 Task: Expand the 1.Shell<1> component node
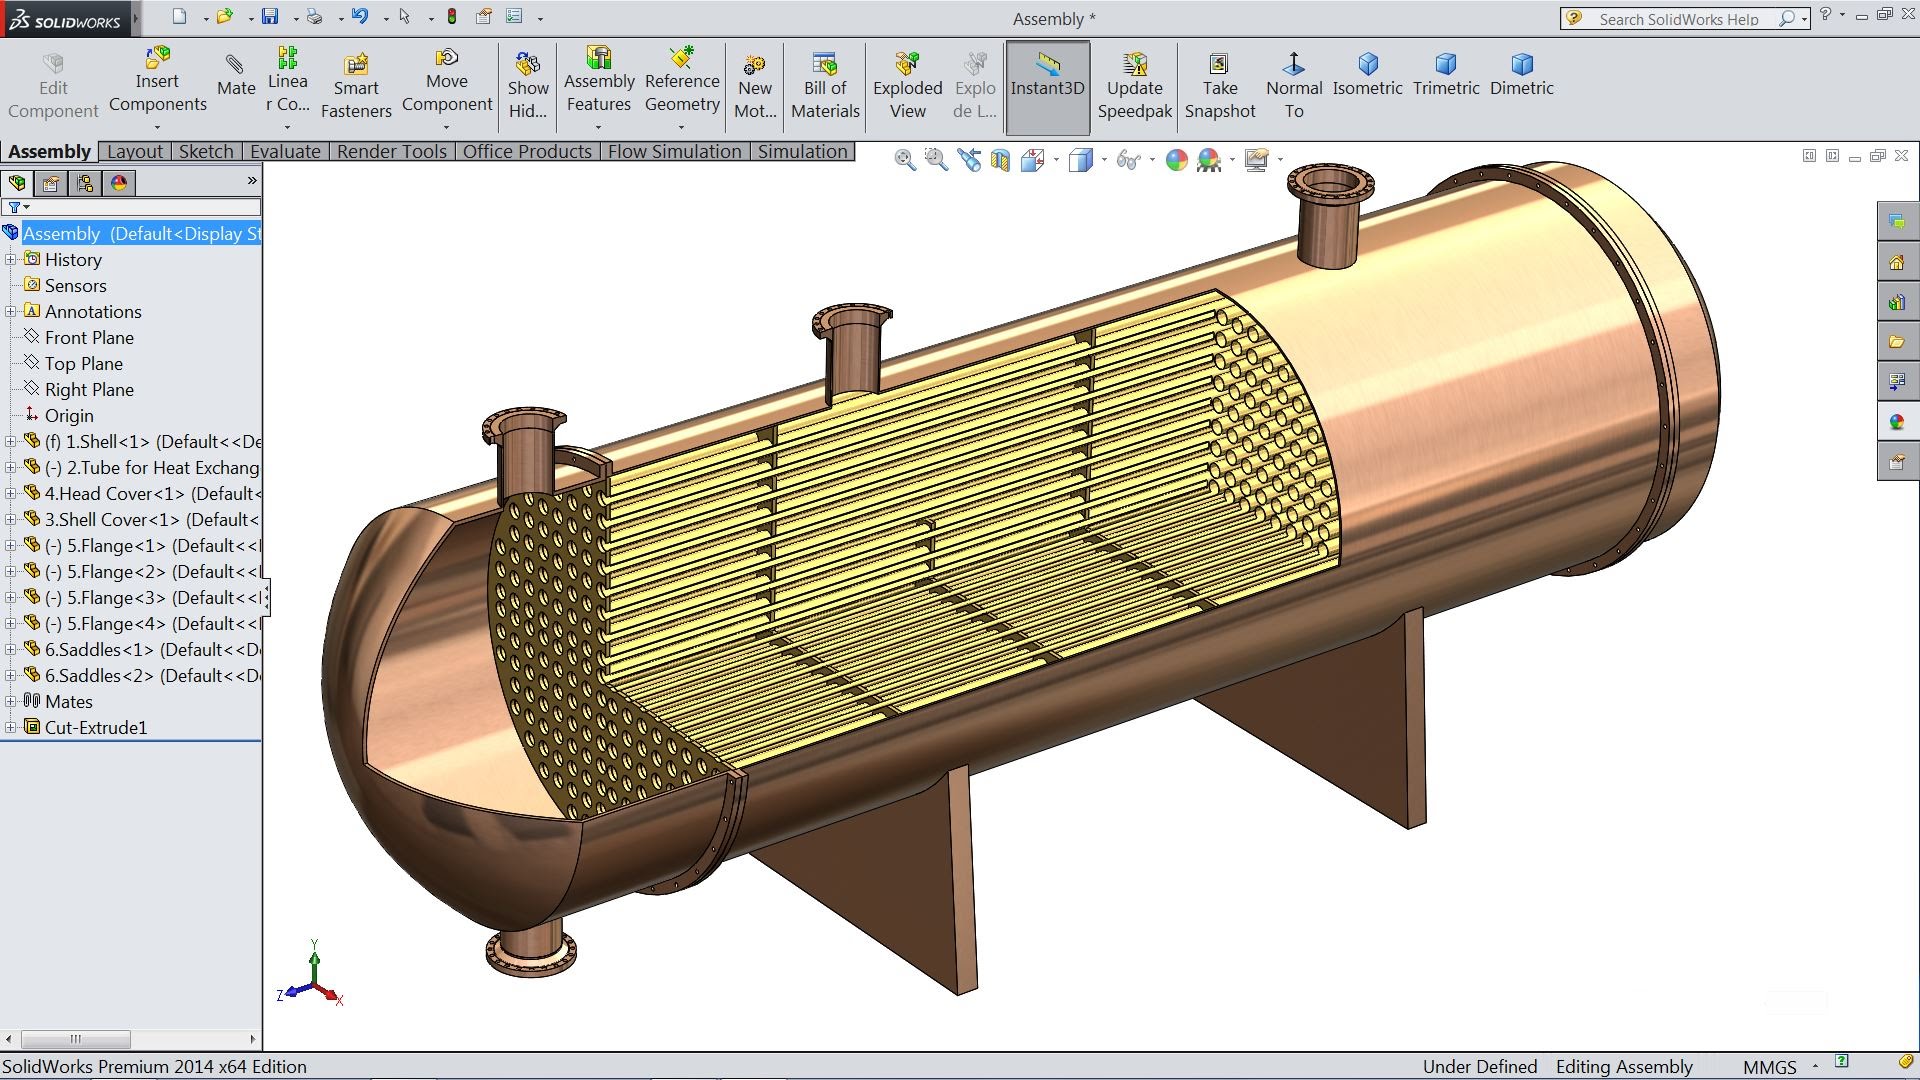(11, 441)
